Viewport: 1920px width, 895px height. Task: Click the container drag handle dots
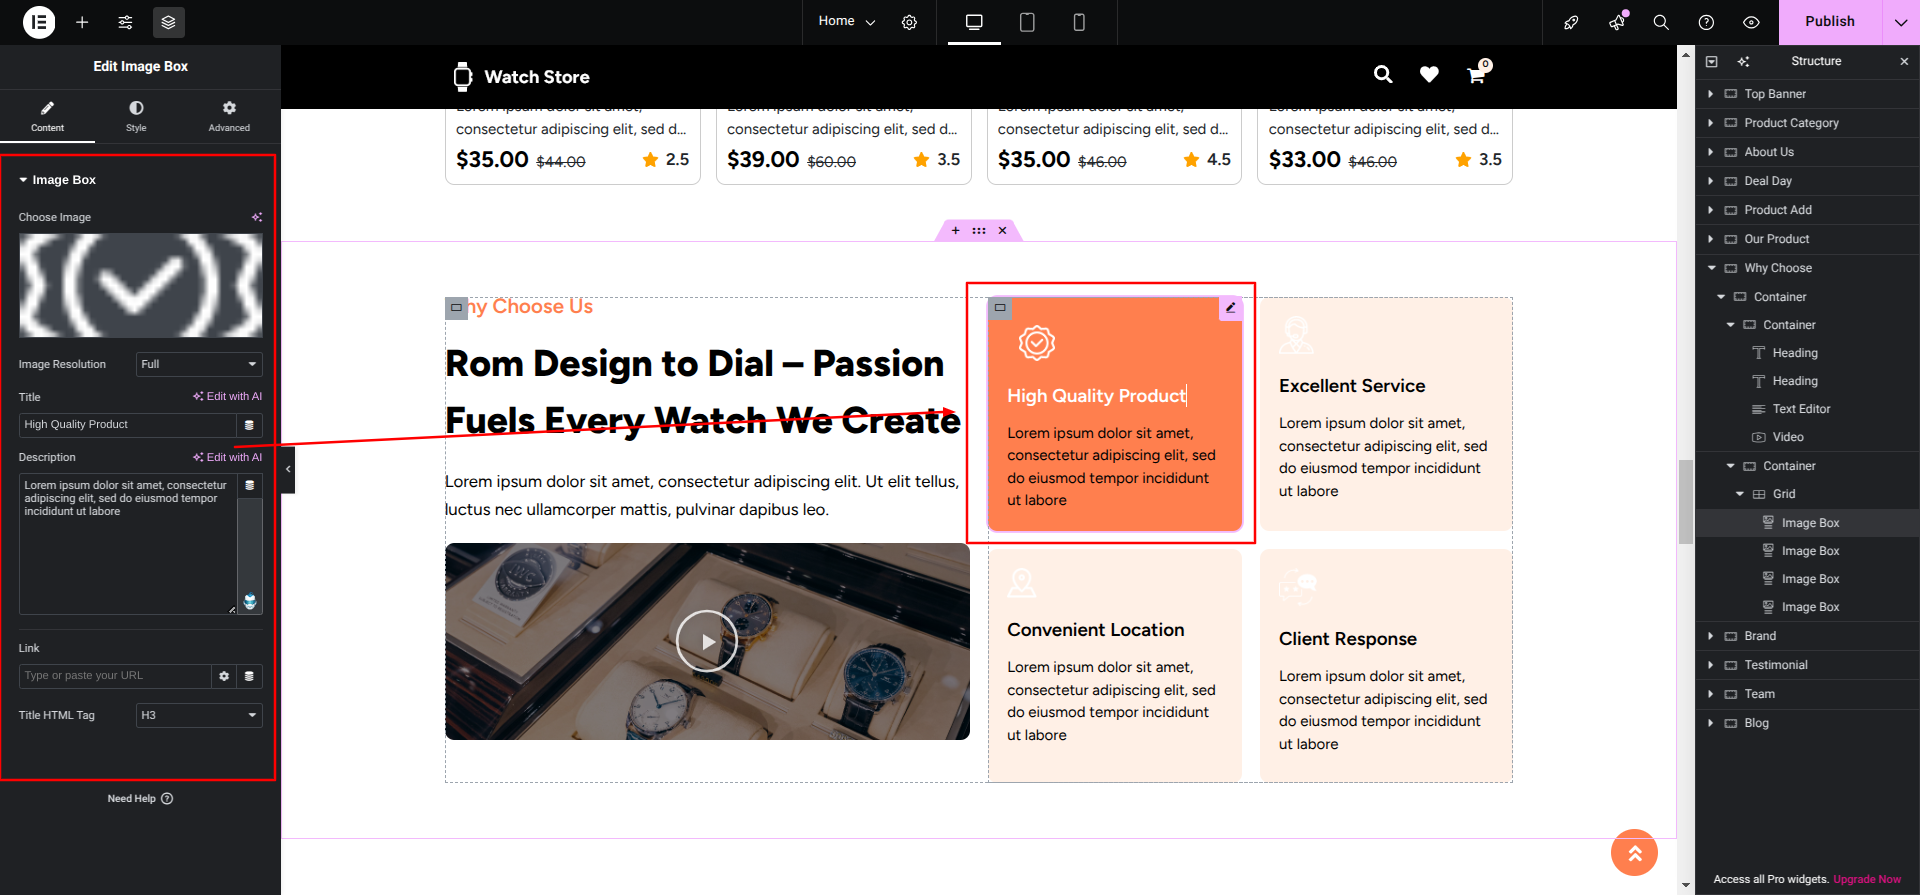(979, 231)
